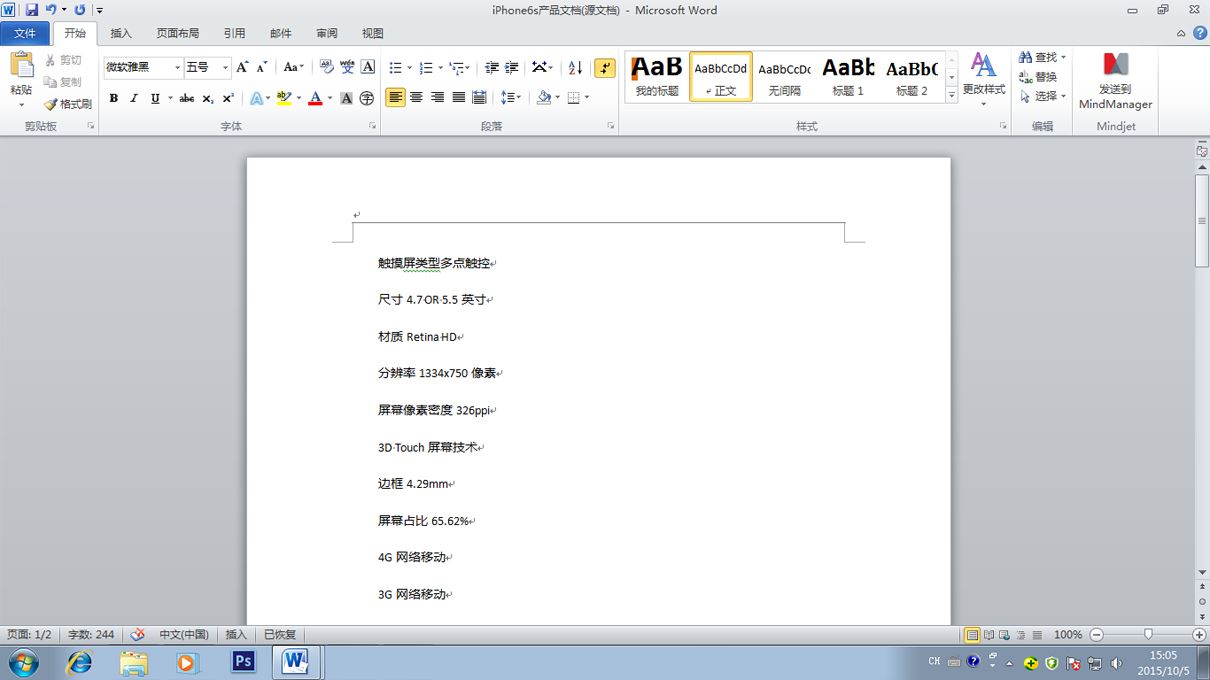The height and width of the screenshot is (680, 1210).
Task: Click the Change Styles (更改样式) button
Action: pyautogui.click(x=984, y=78)
